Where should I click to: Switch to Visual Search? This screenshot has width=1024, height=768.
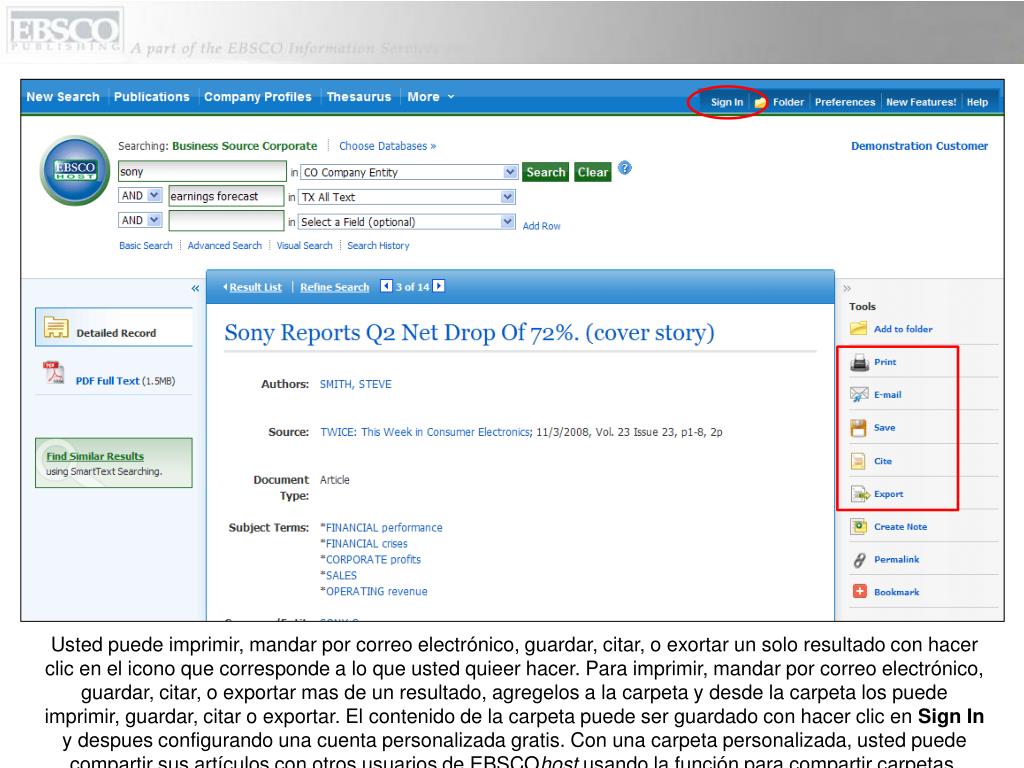coord(304,246)
